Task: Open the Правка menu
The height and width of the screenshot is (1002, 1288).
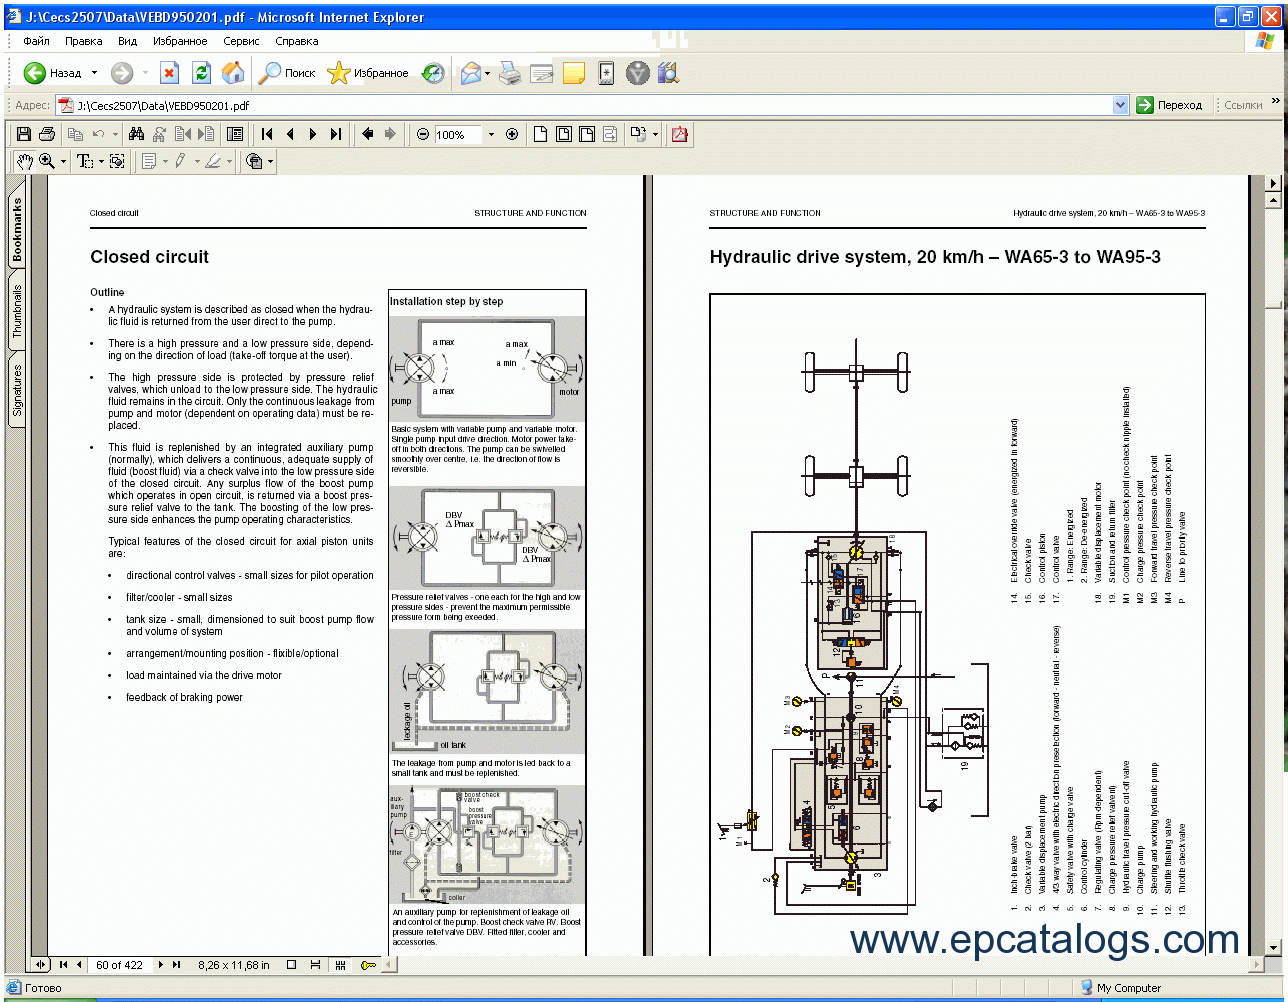Action: [x=83, y=41]
